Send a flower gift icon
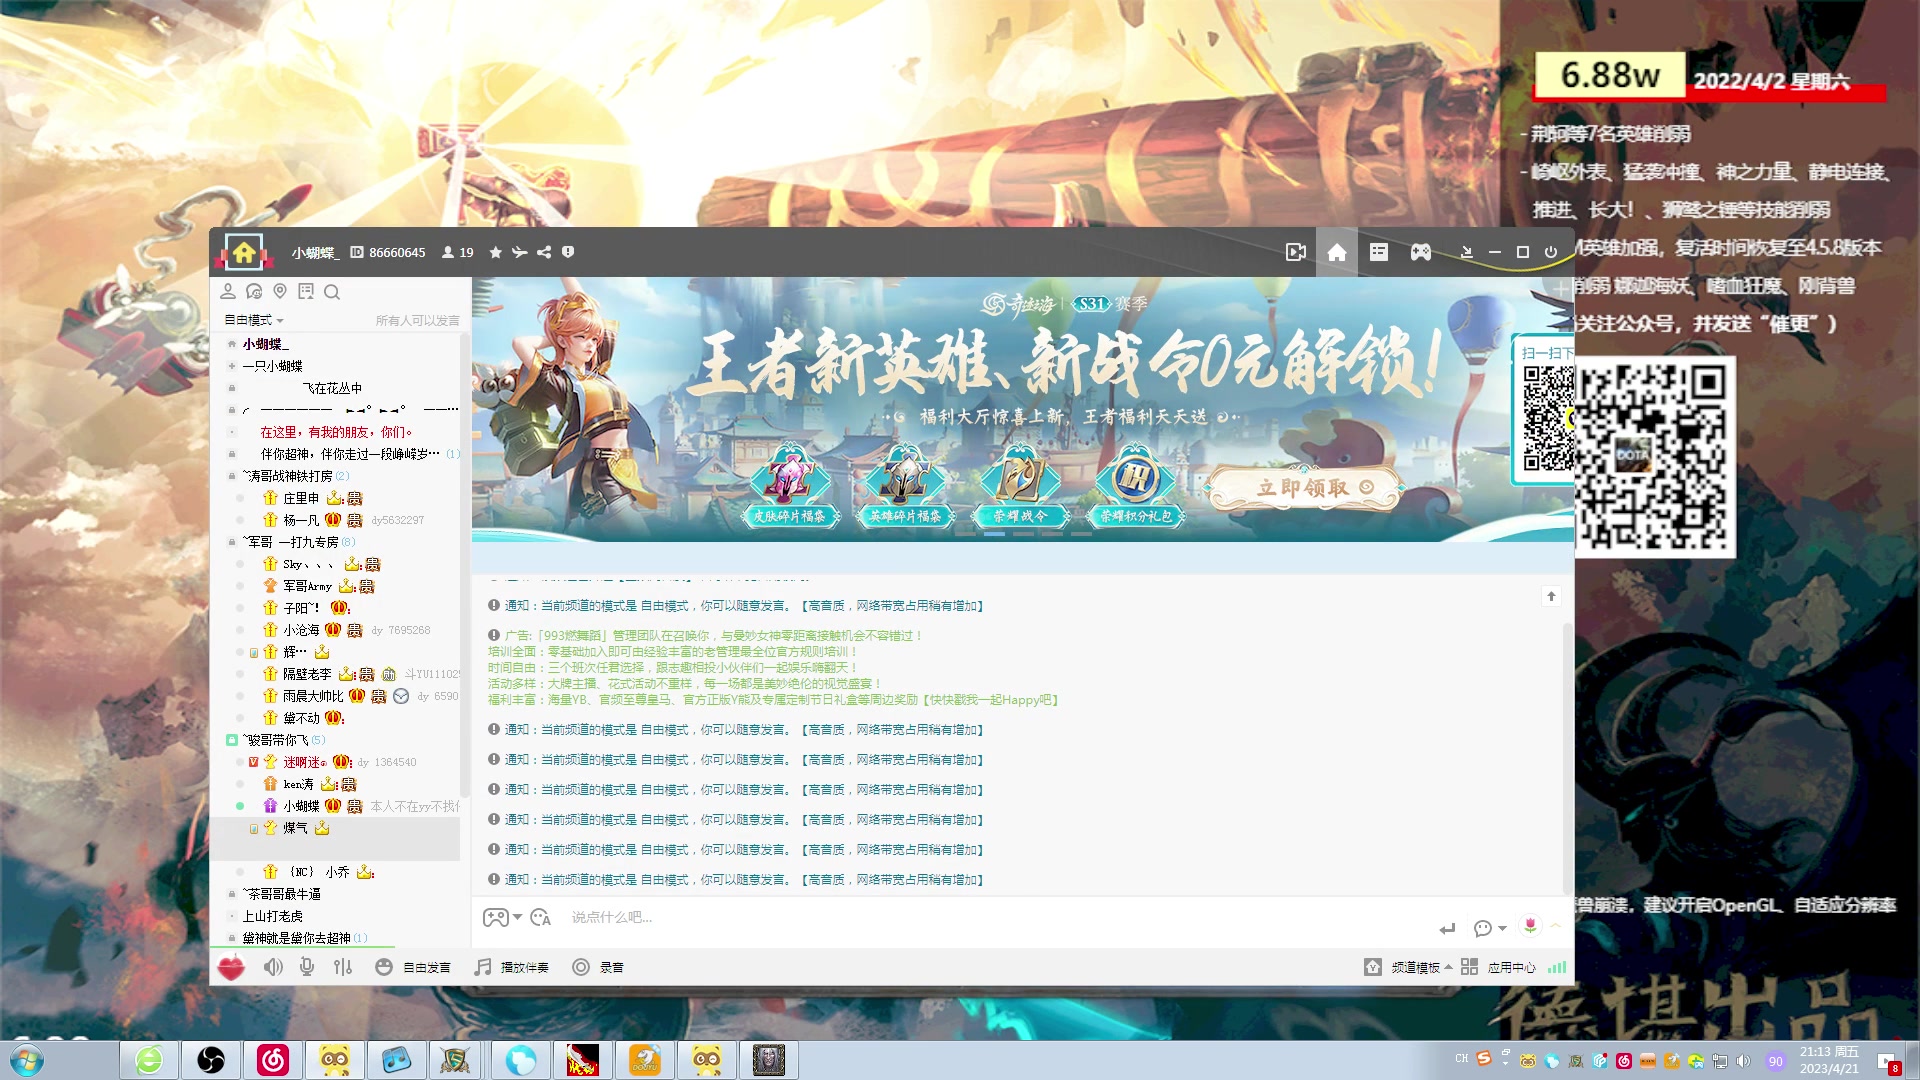The width and height of the screenshot is (1920, 1080). pos(1530,926)
